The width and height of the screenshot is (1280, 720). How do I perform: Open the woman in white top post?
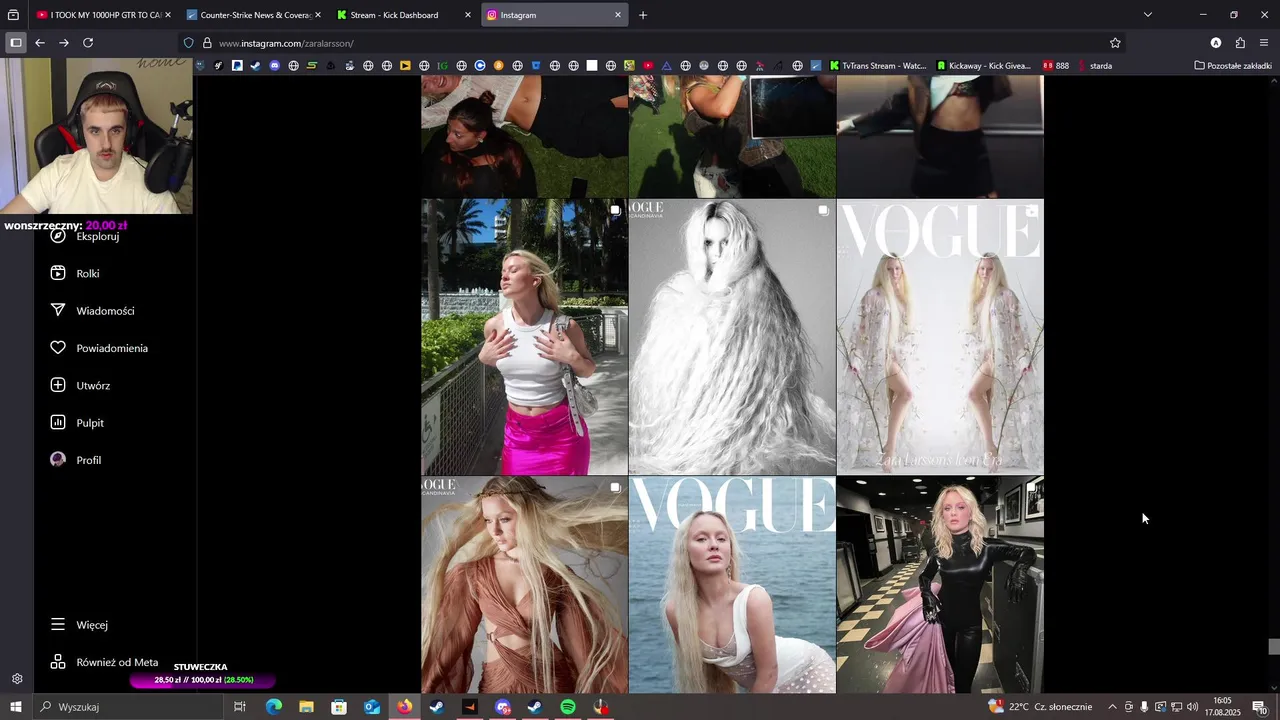(x=525, y=337)
